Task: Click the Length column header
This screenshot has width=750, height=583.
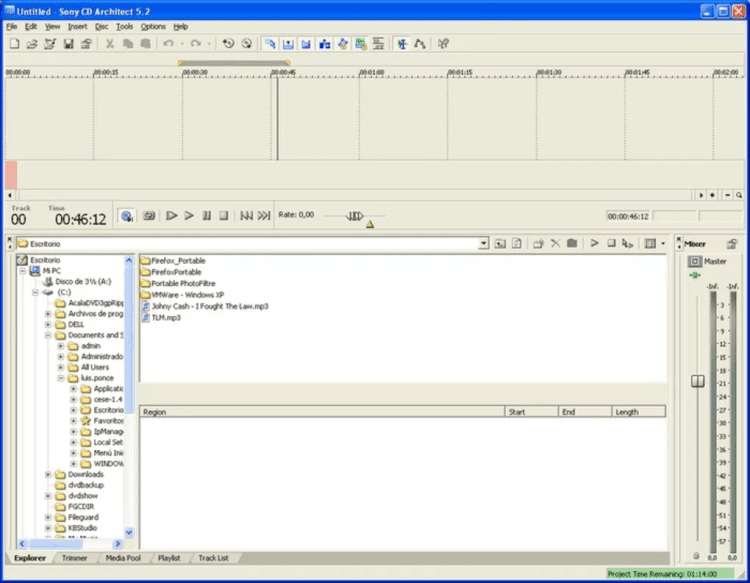Action: click(x=637, y=411)
